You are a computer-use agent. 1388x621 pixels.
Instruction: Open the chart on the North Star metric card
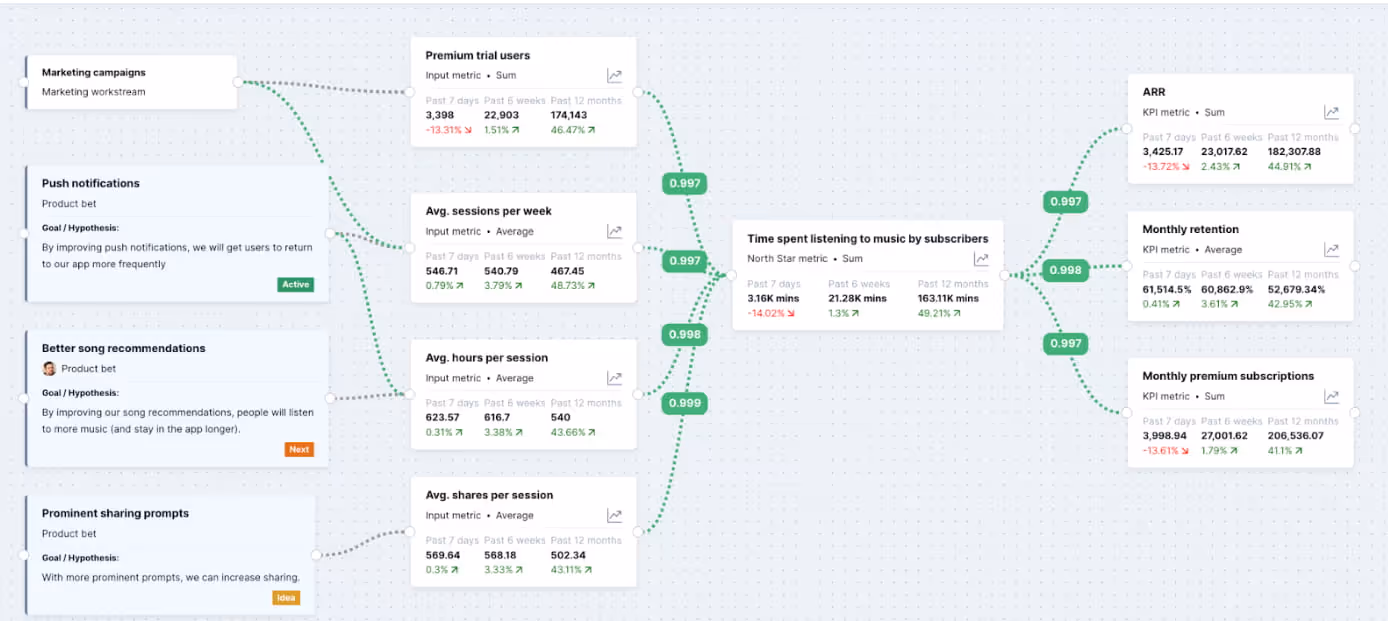coord(980,258)
